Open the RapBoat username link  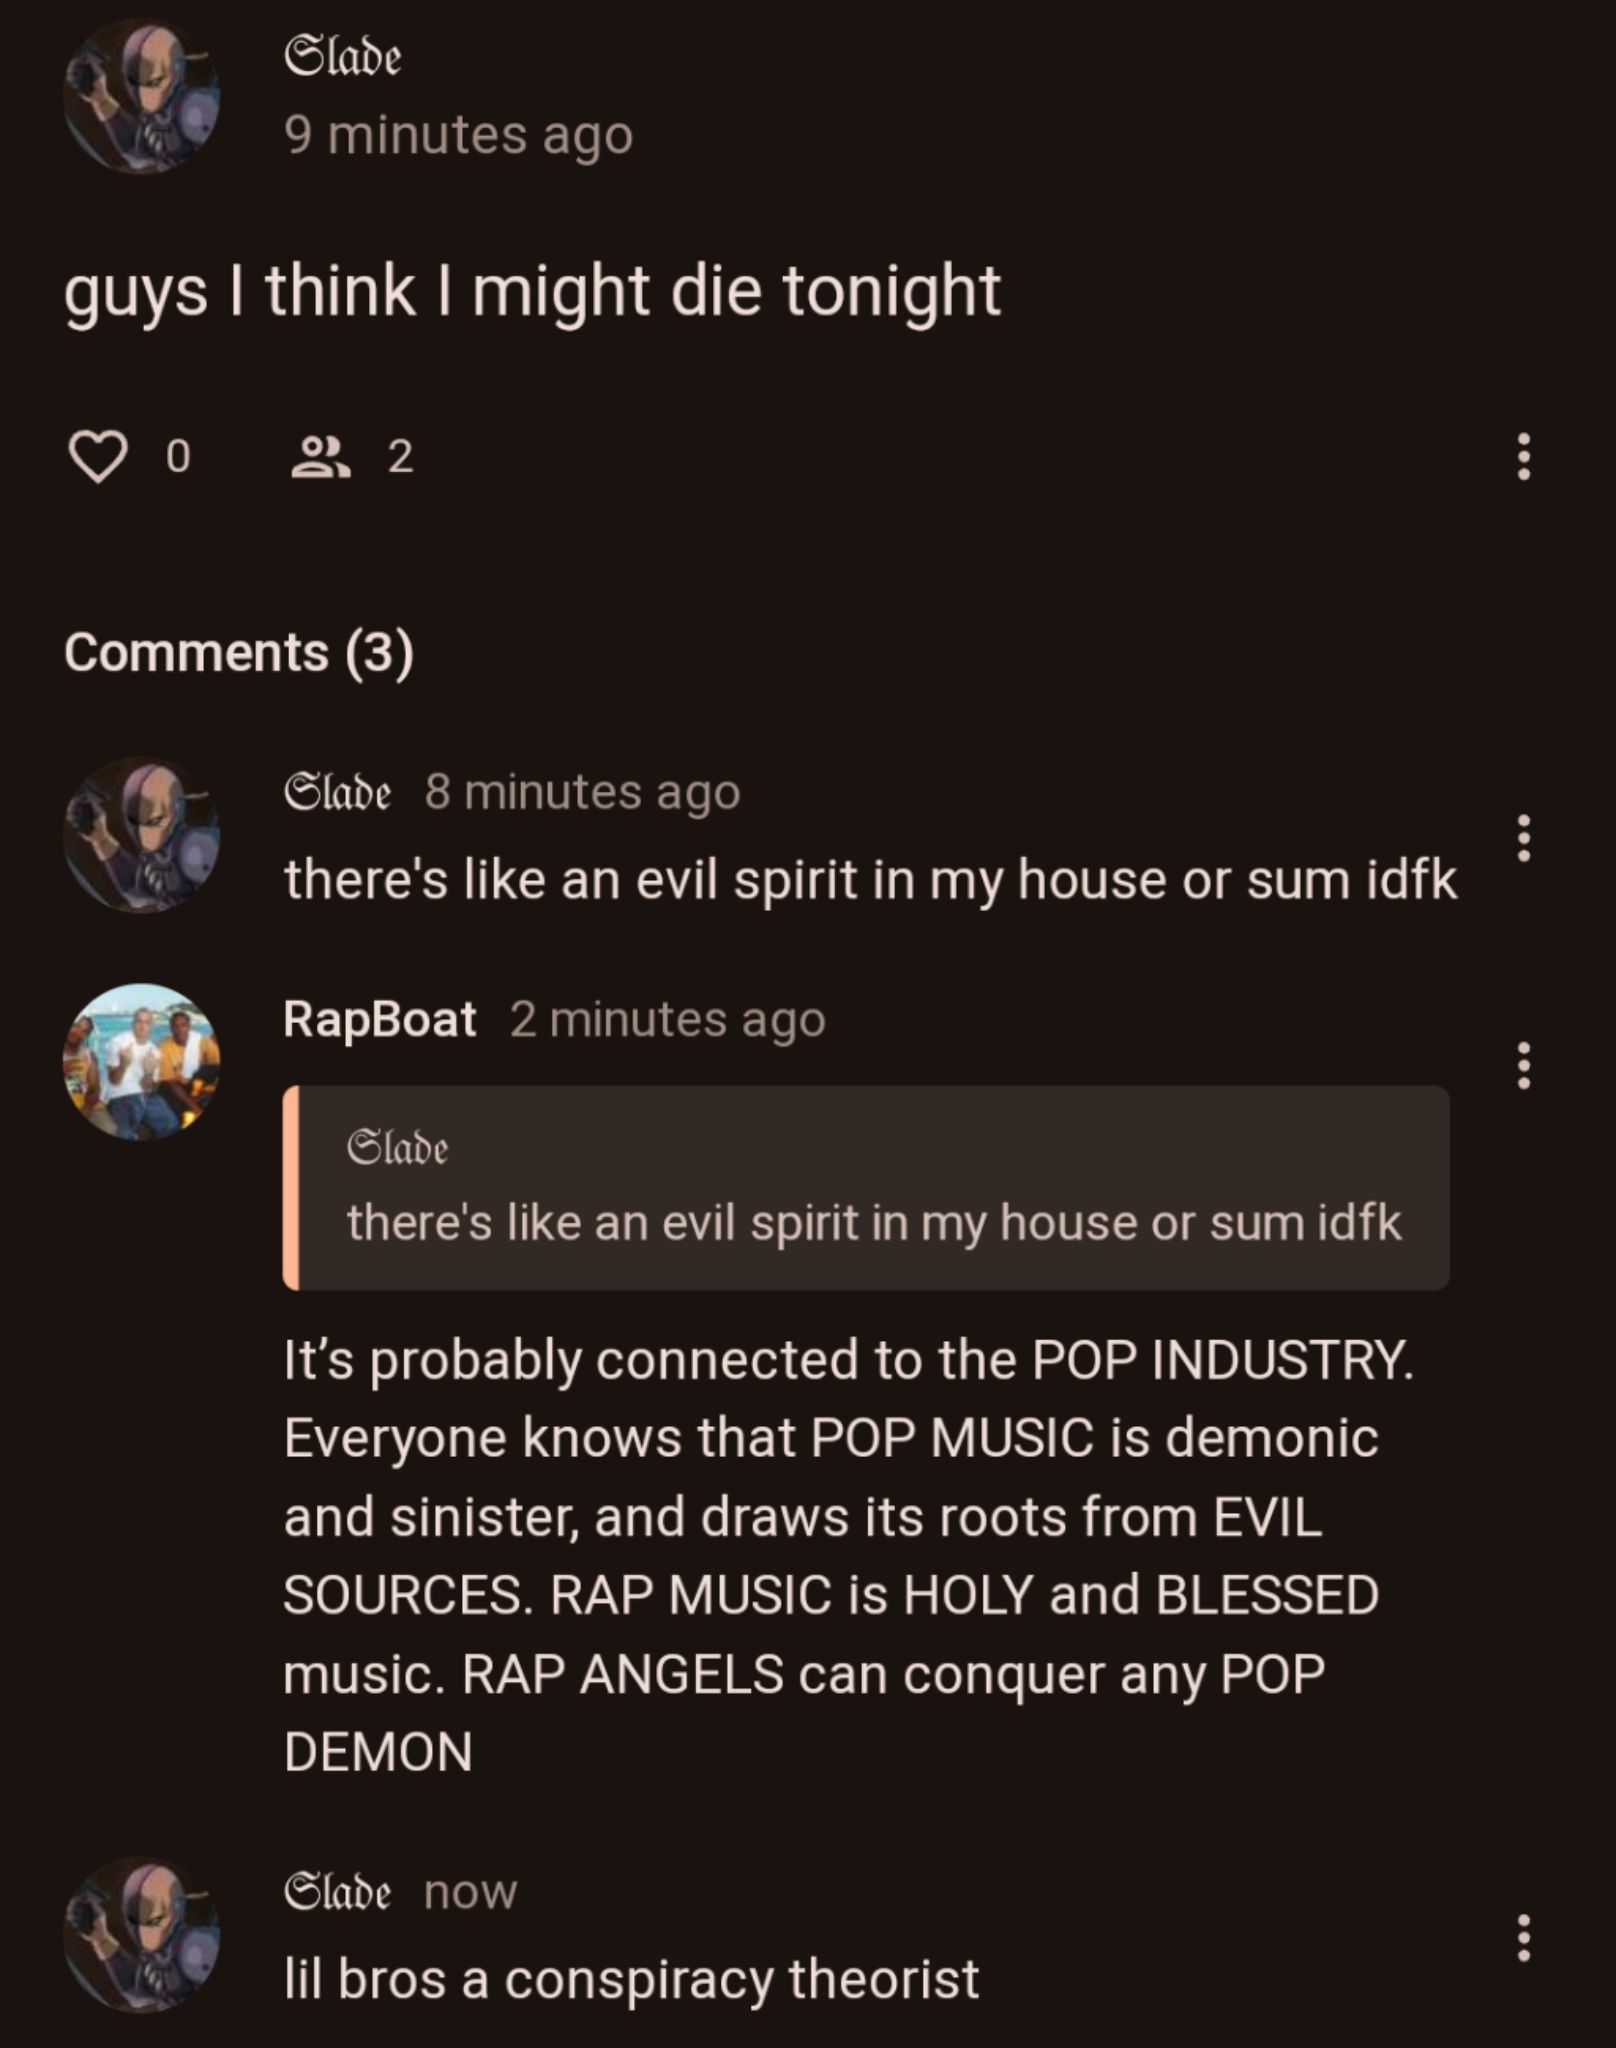(x=380, y=1019)
